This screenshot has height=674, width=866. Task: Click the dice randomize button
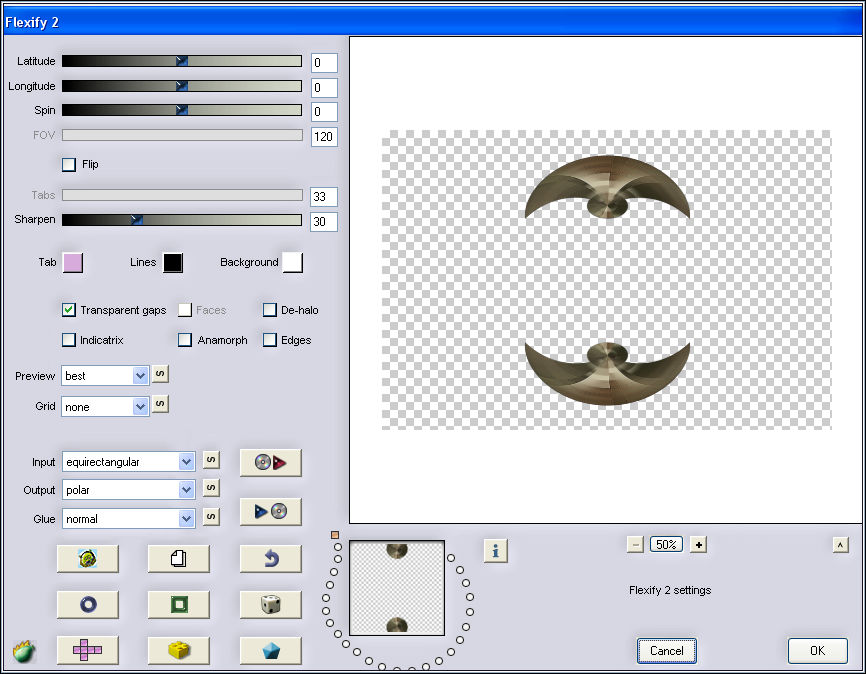tap(271, 604)
